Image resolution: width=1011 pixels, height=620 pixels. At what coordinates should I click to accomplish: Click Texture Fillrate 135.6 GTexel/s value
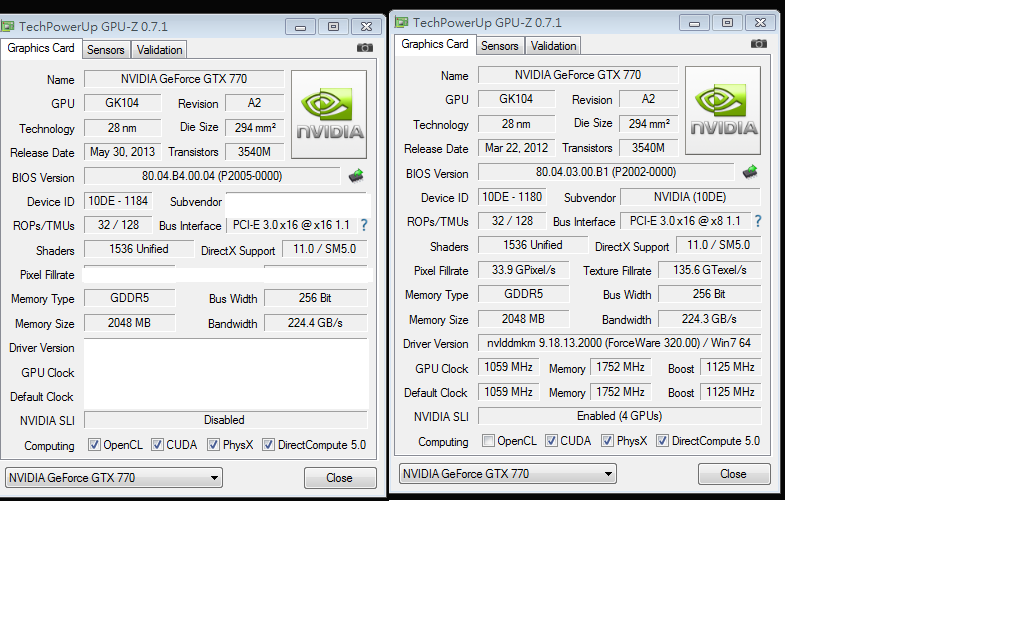point(710,270)
